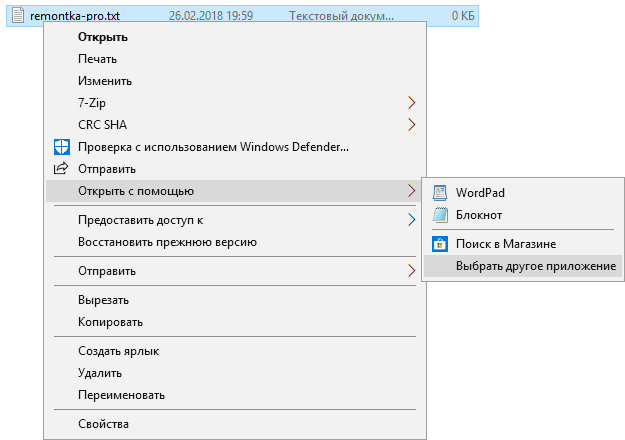Choose Копировать to copy the file
The height and width of the screenshot is (440, 625).
235,322
